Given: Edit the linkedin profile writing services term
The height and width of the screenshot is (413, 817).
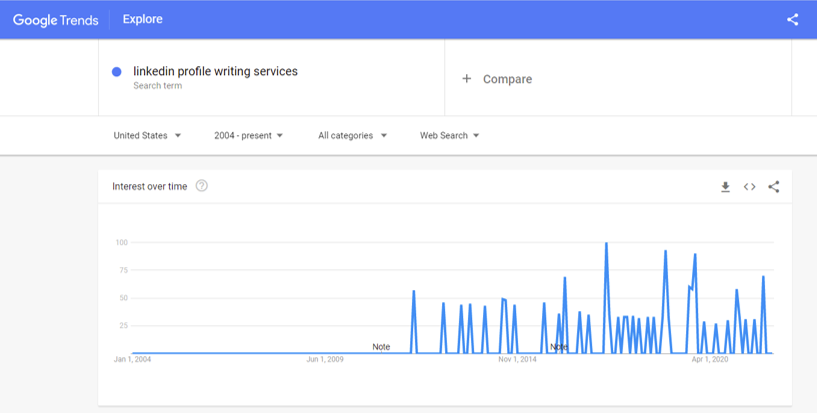Looking at the screenshot, I should (x=215, y=71).
